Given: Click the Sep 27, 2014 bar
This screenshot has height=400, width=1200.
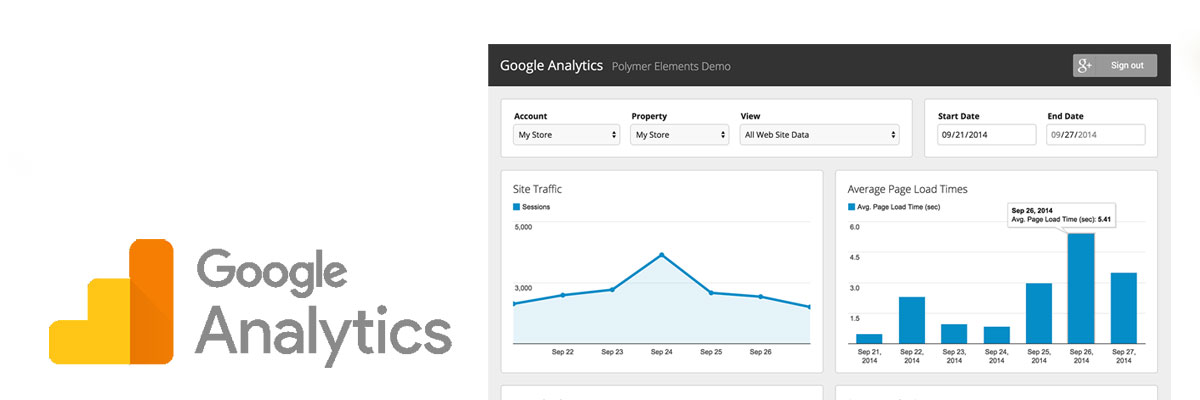Looking at the screenshot, I should click(x=1124, y=308).
